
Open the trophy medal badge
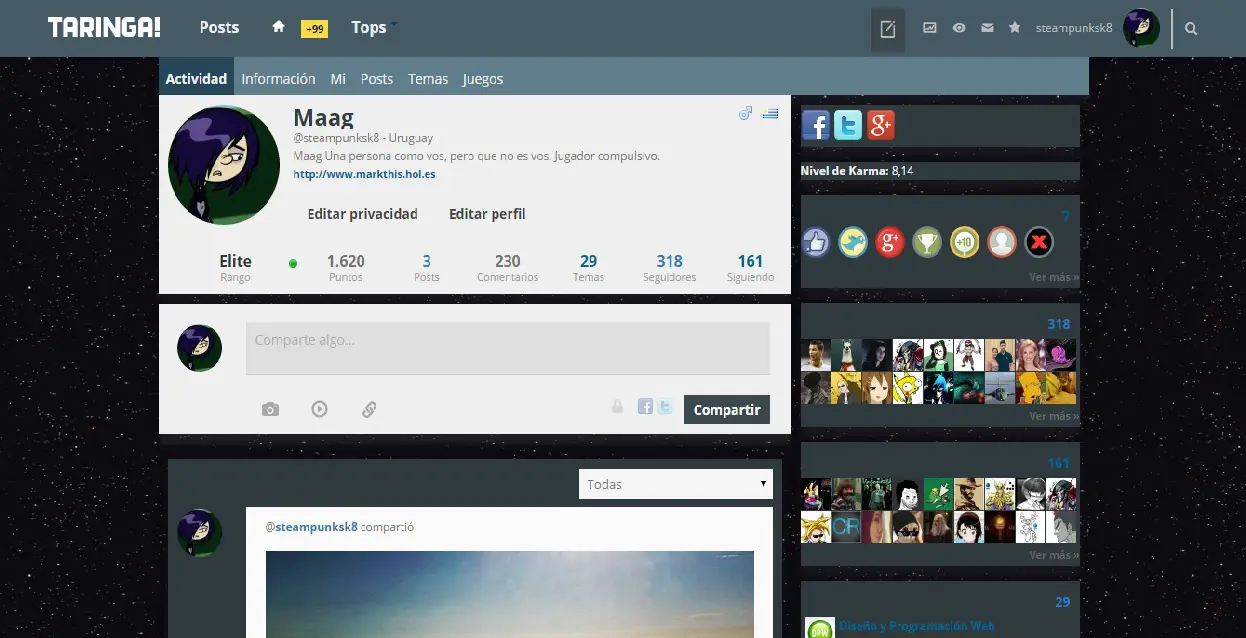point(927,242)
